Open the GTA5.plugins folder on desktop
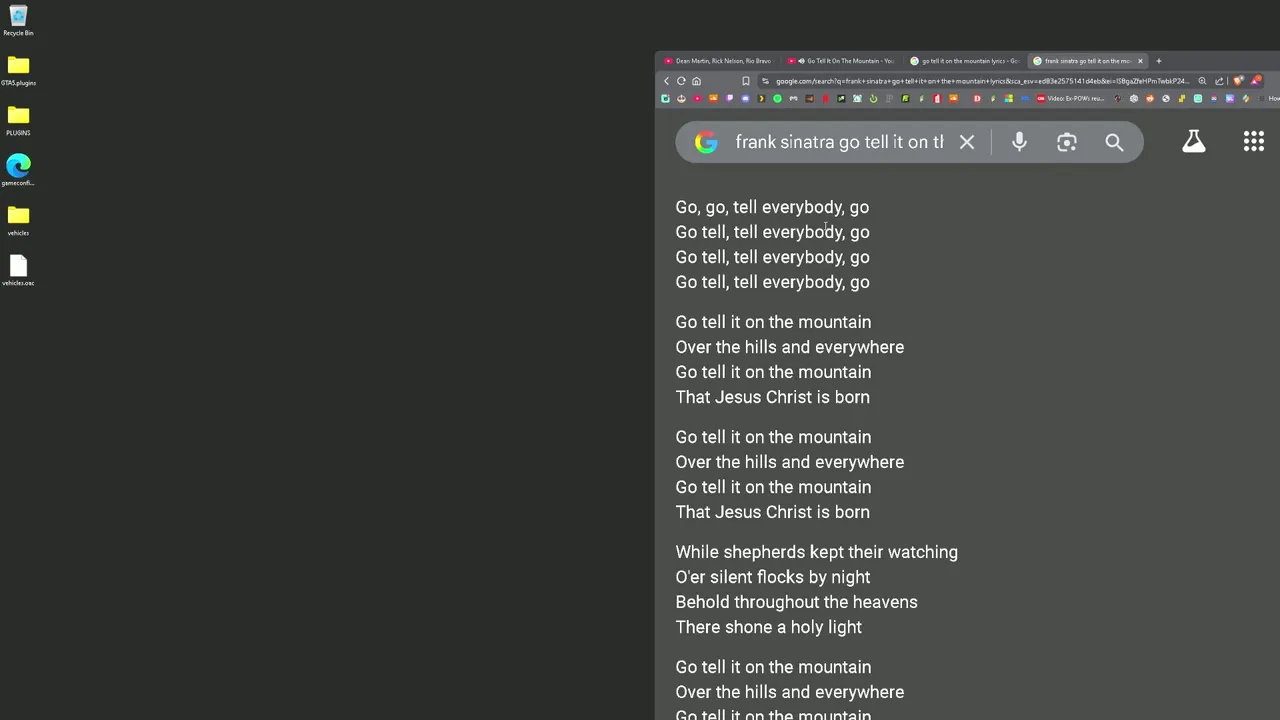 click(x=18, y=70)
